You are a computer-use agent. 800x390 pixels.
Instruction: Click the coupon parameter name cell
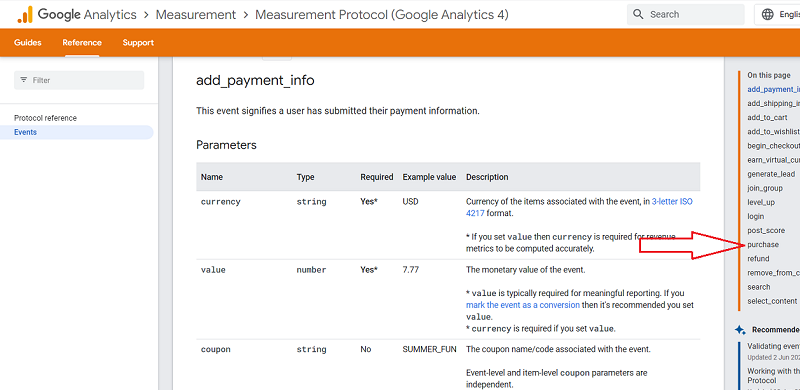[x=215, y=350]
